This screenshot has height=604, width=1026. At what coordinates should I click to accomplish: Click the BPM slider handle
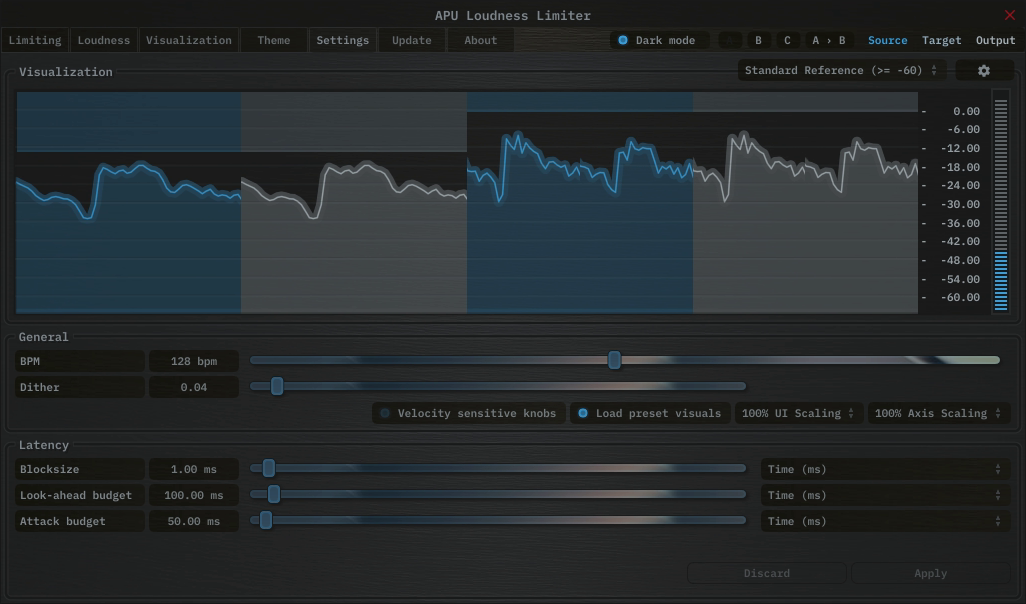point(615,360)
